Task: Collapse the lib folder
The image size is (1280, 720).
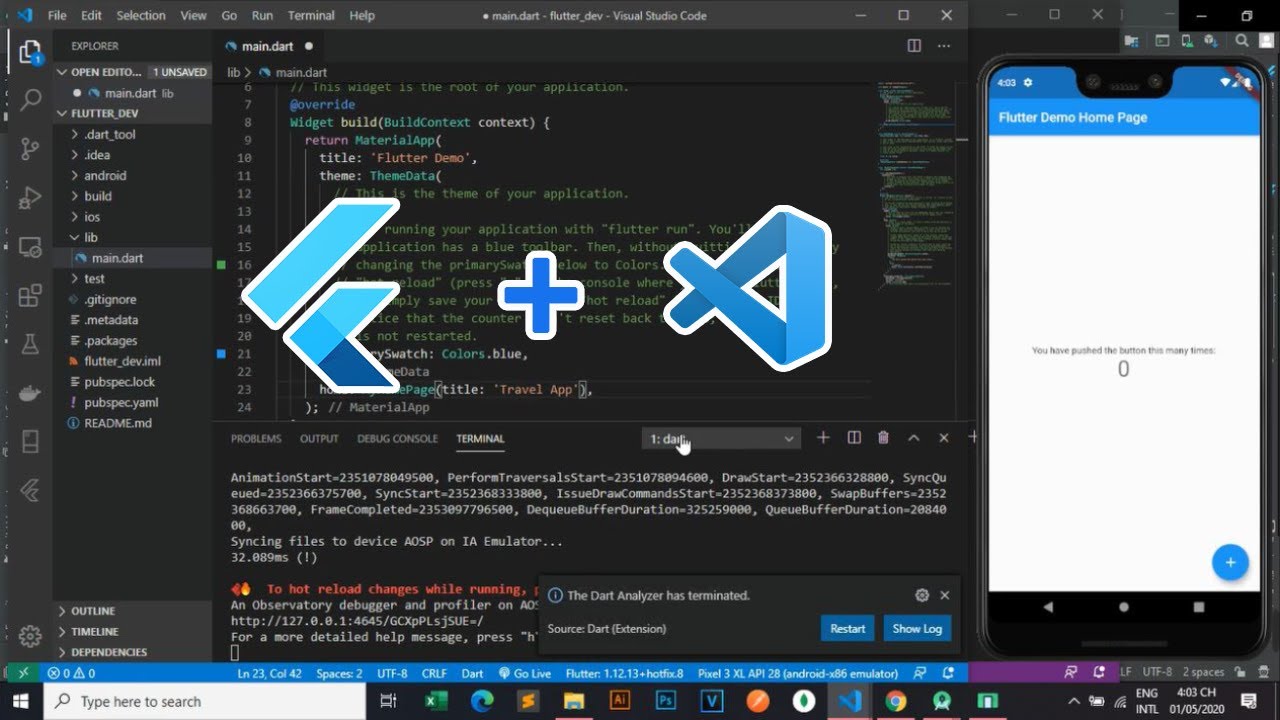Action: pyautogui.click(x=90, y=238)
